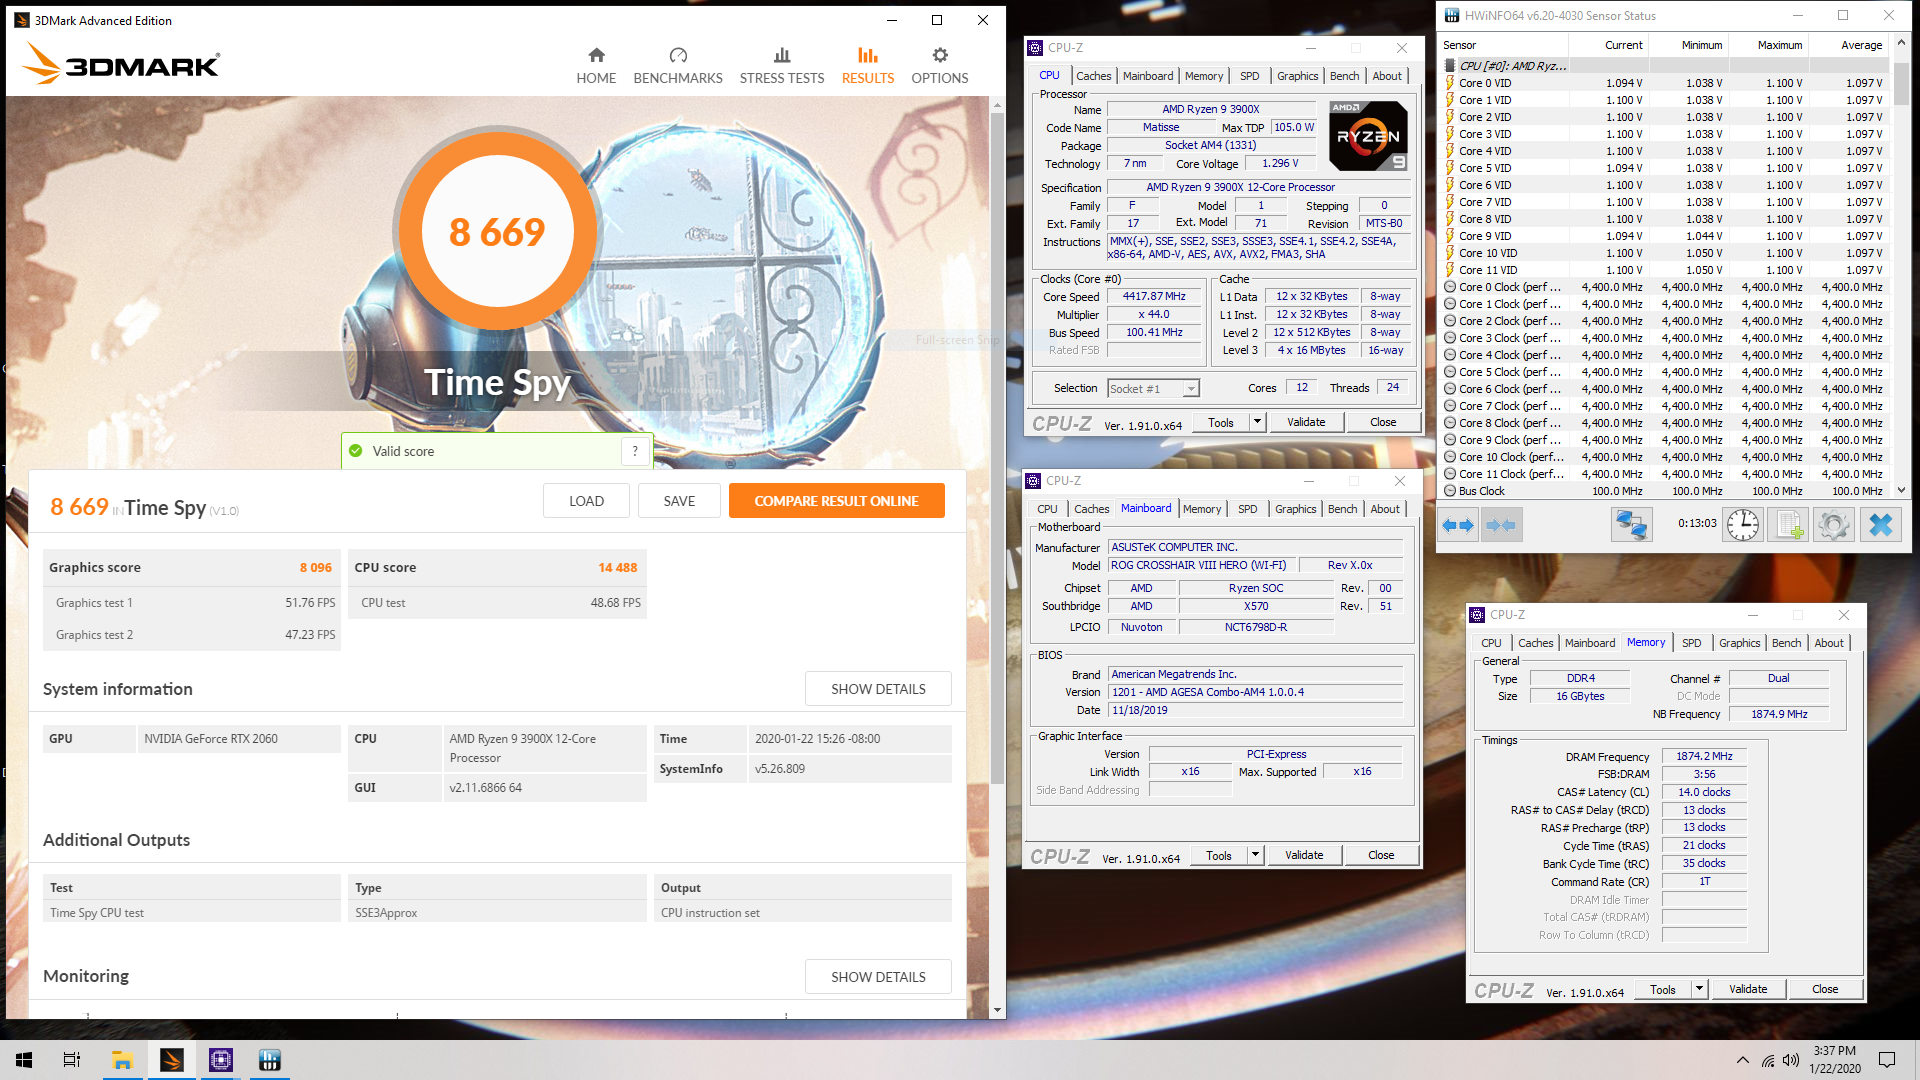Open the Options gear icon in 3DMark
The image size is (1920, 1080).
pyautogui.click(x=939, y=55)
